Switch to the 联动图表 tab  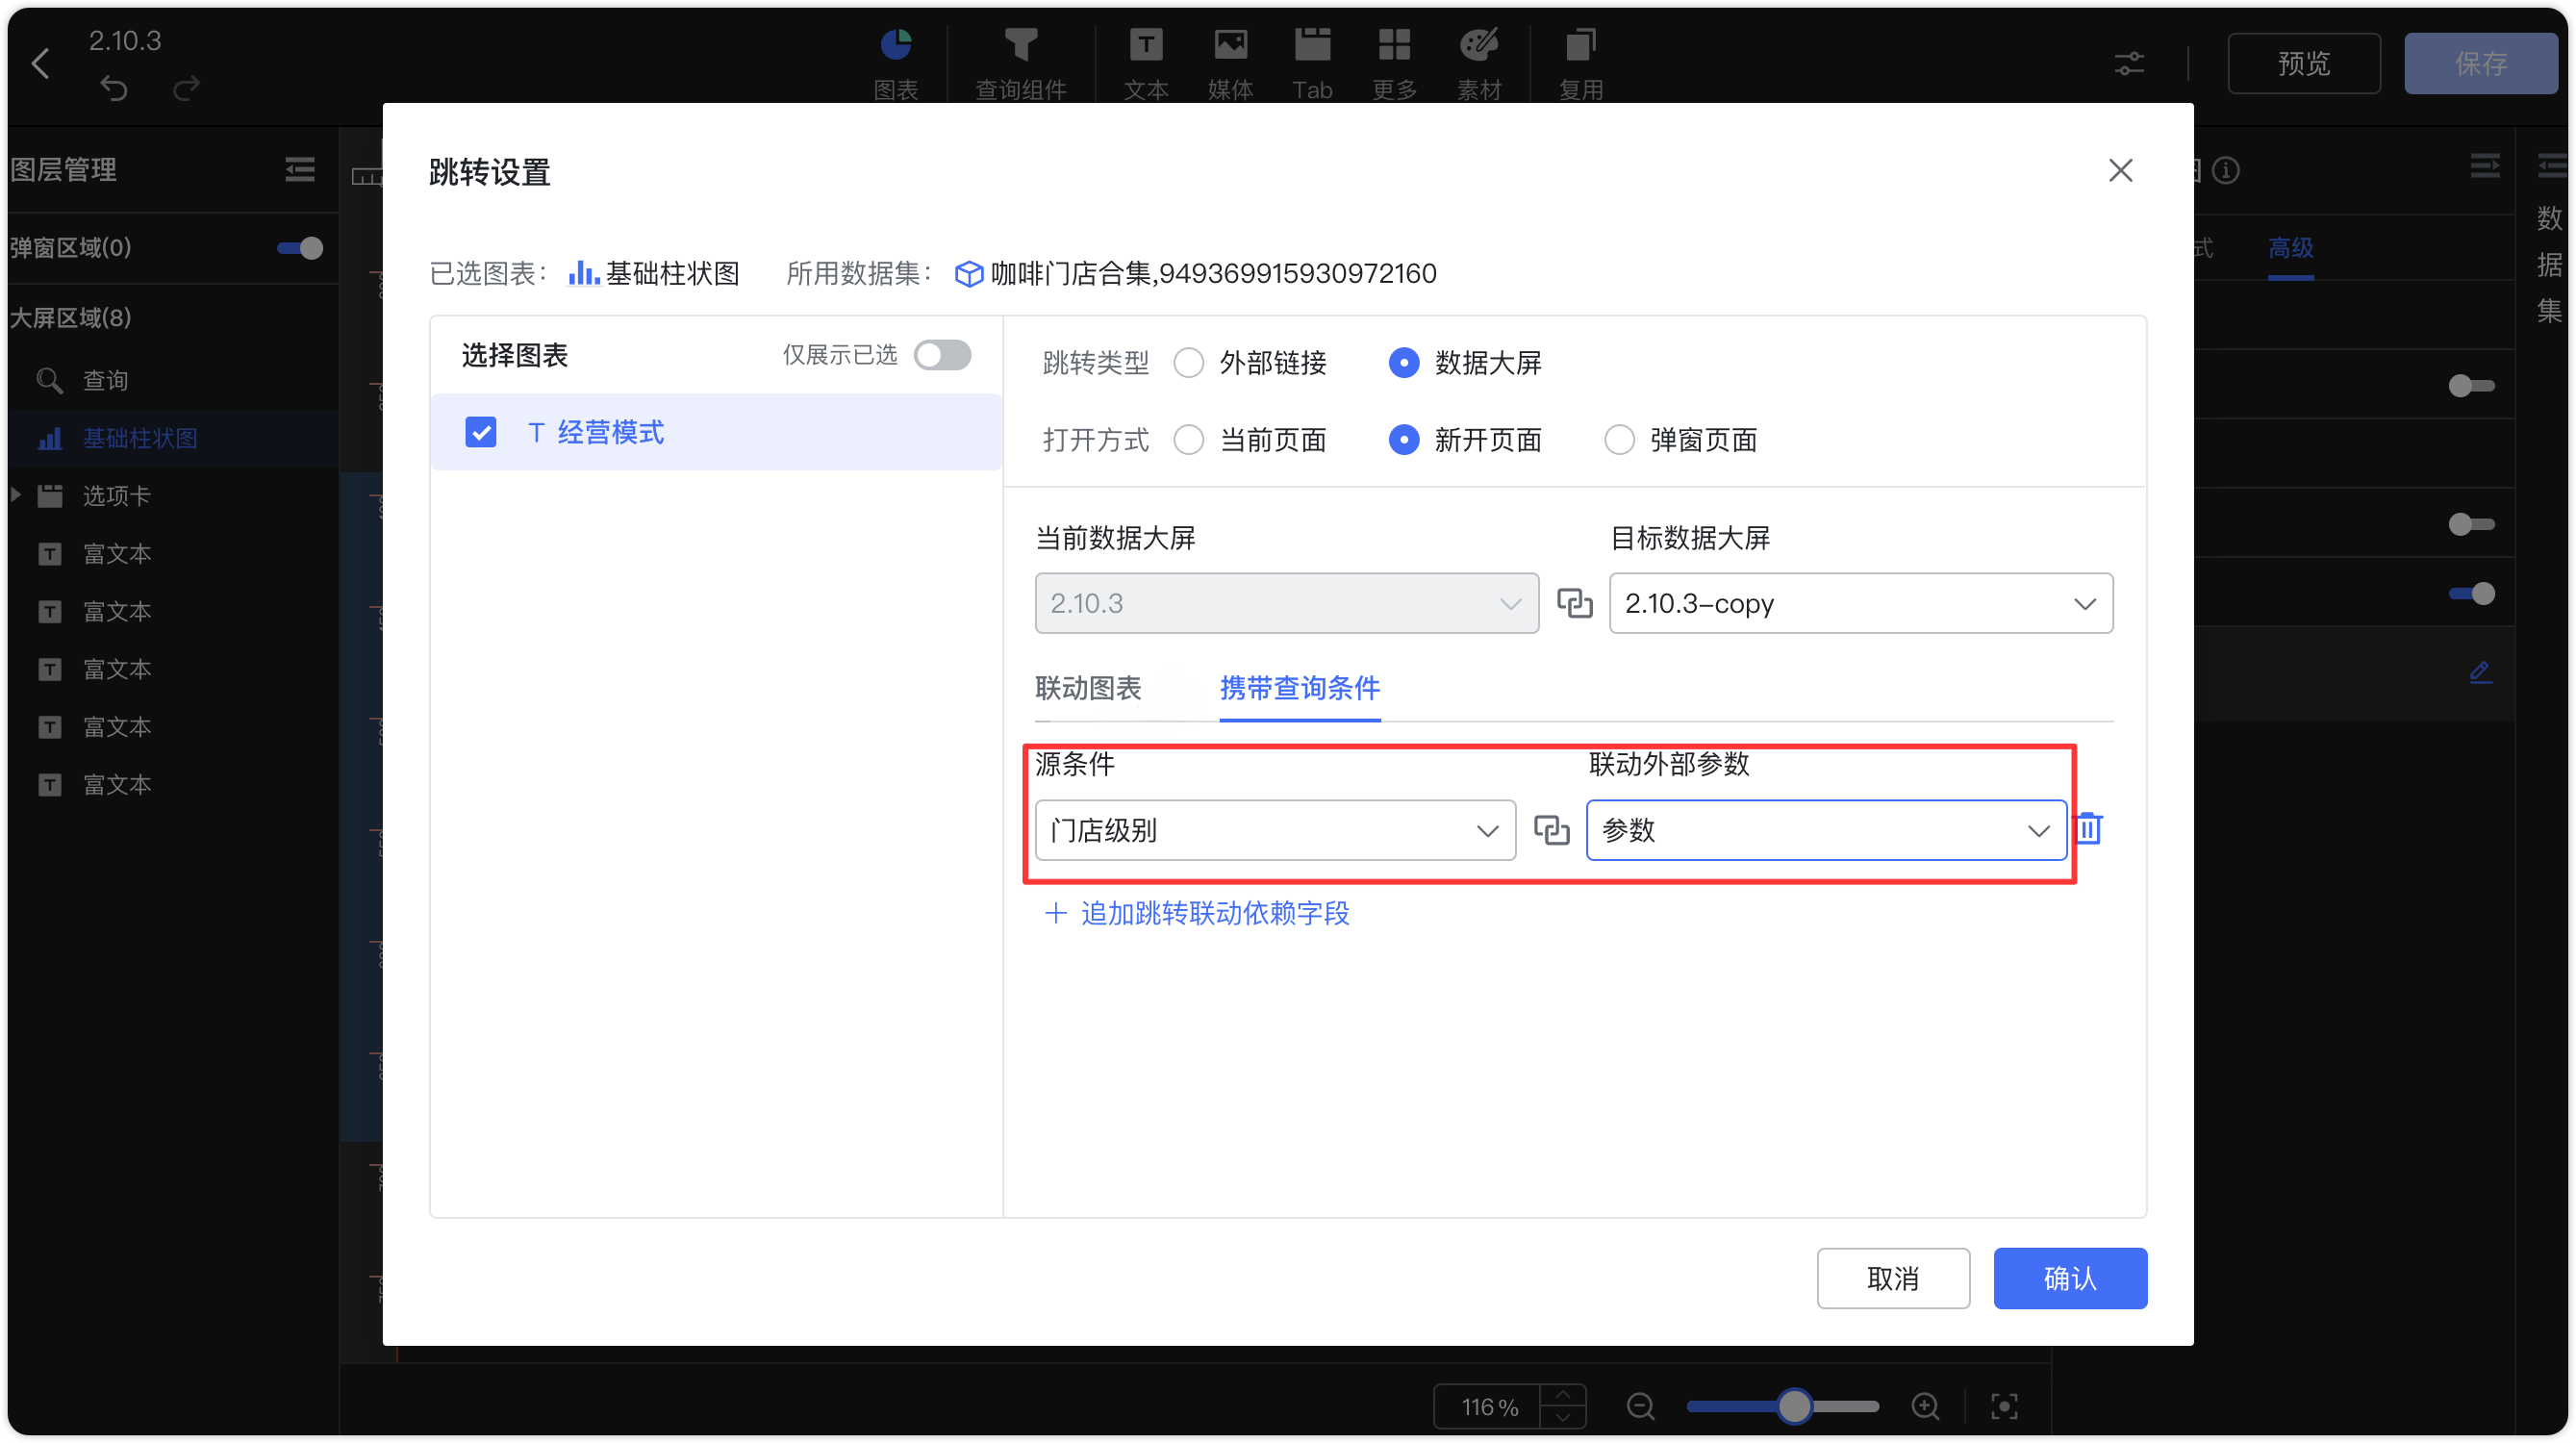tap(1088, 688)
